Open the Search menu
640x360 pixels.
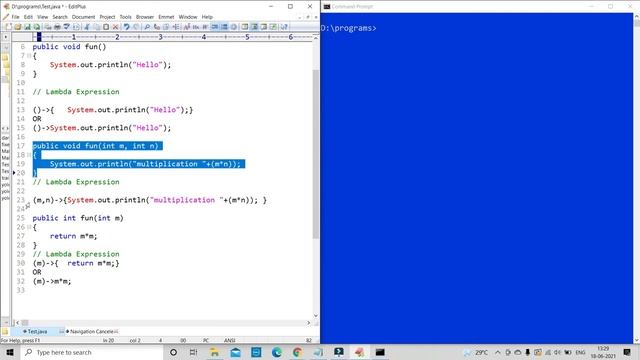pyautogui.click(x=60, y=17)
